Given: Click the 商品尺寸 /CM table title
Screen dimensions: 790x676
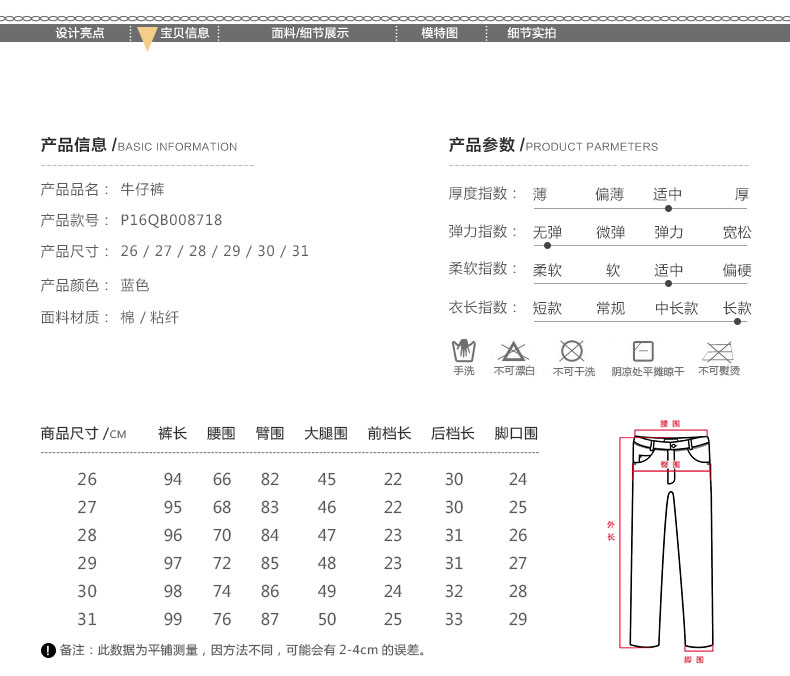Looking at the screenshot, I should pos(84,433).
